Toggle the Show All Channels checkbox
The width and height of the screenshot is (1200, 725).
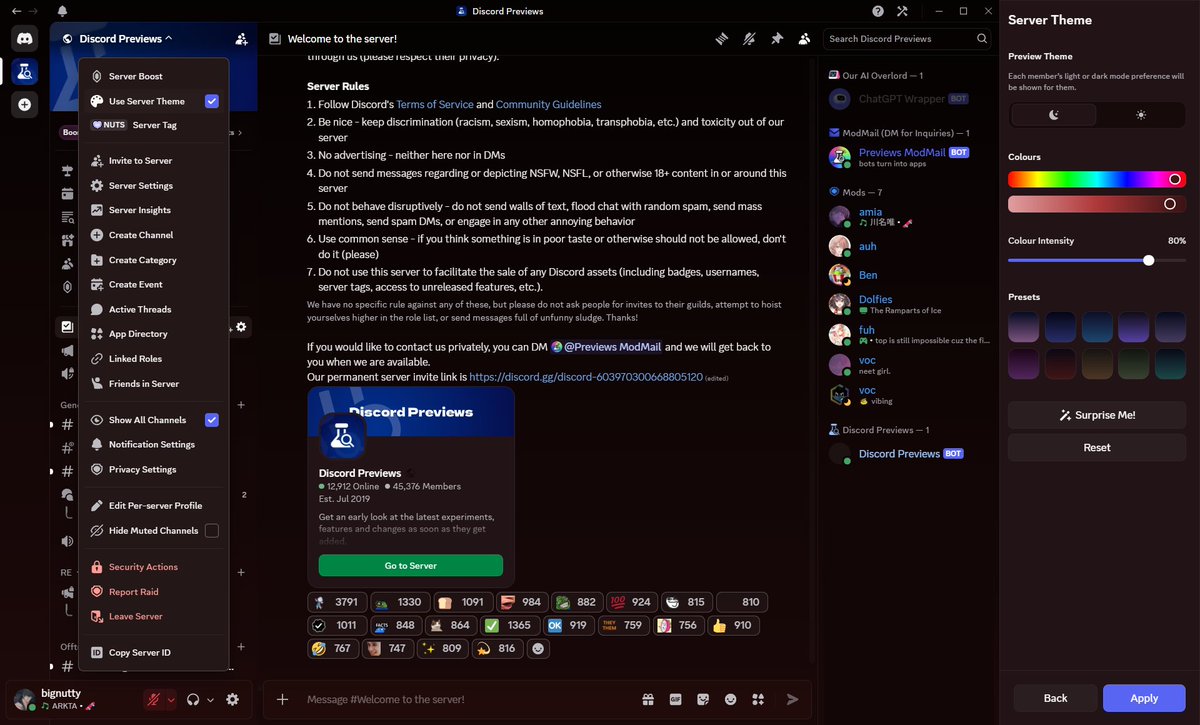(212, 420)
